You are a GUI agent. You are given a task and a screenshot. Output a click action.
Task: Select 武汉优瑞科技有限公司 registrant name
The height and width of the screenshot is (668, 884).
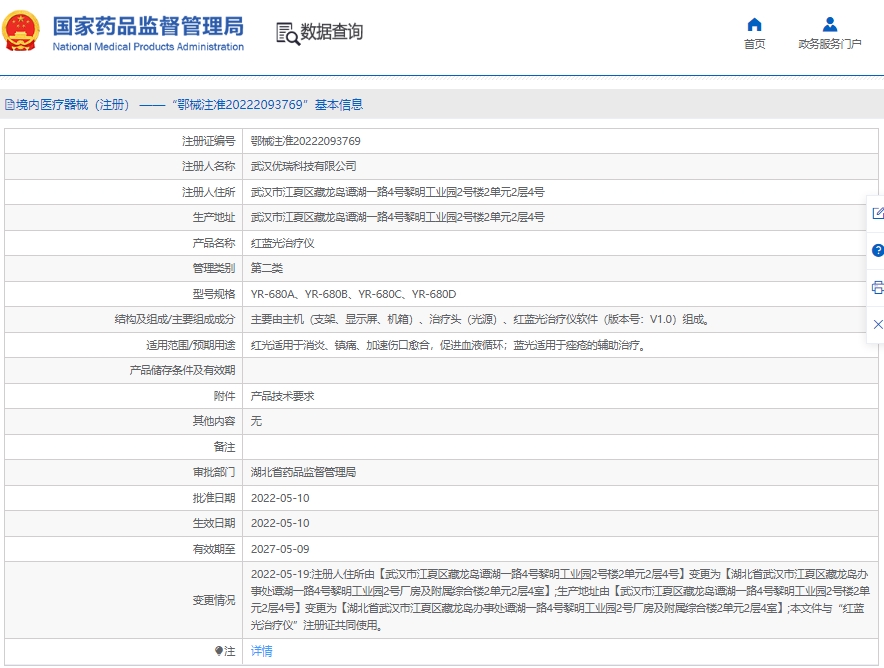pos(303,166)
